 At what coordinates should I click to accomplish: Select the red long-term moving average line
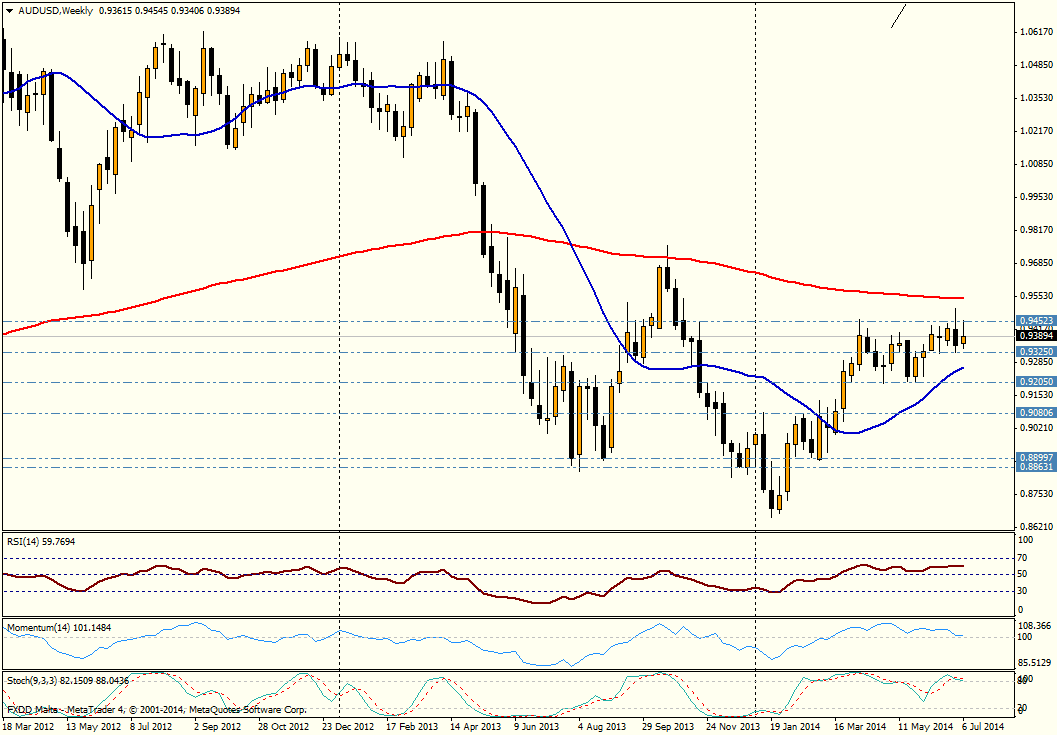click(300, 267)
